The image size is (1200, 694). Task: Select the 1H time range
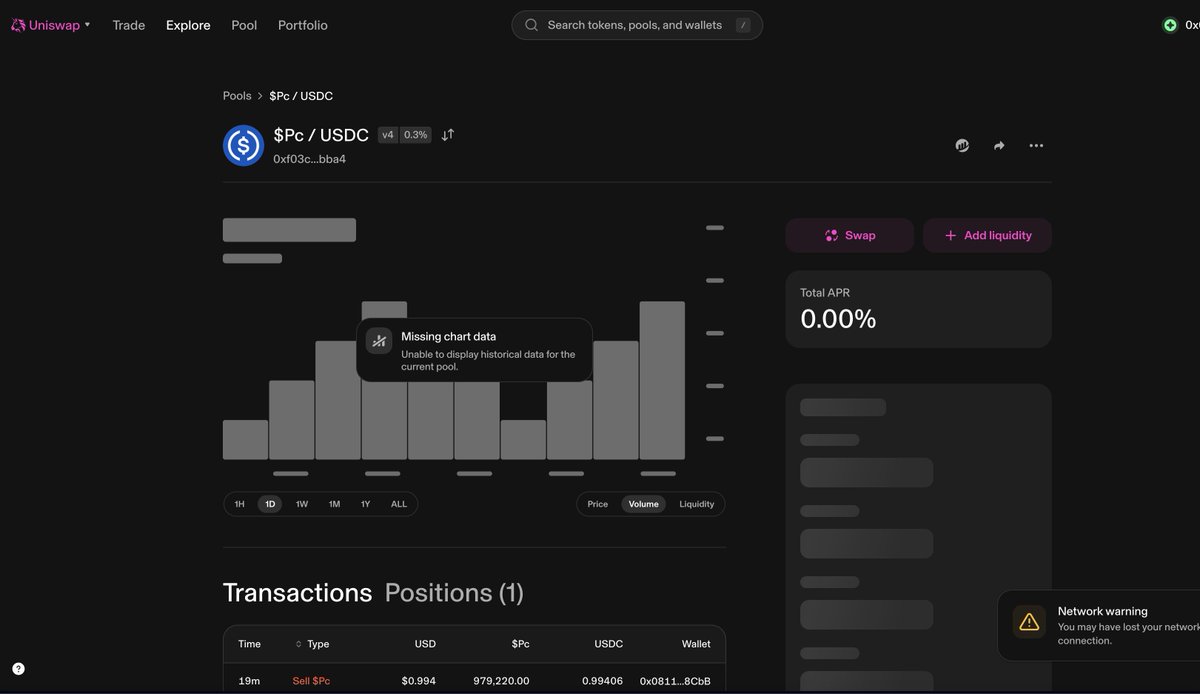pos(240,504)
